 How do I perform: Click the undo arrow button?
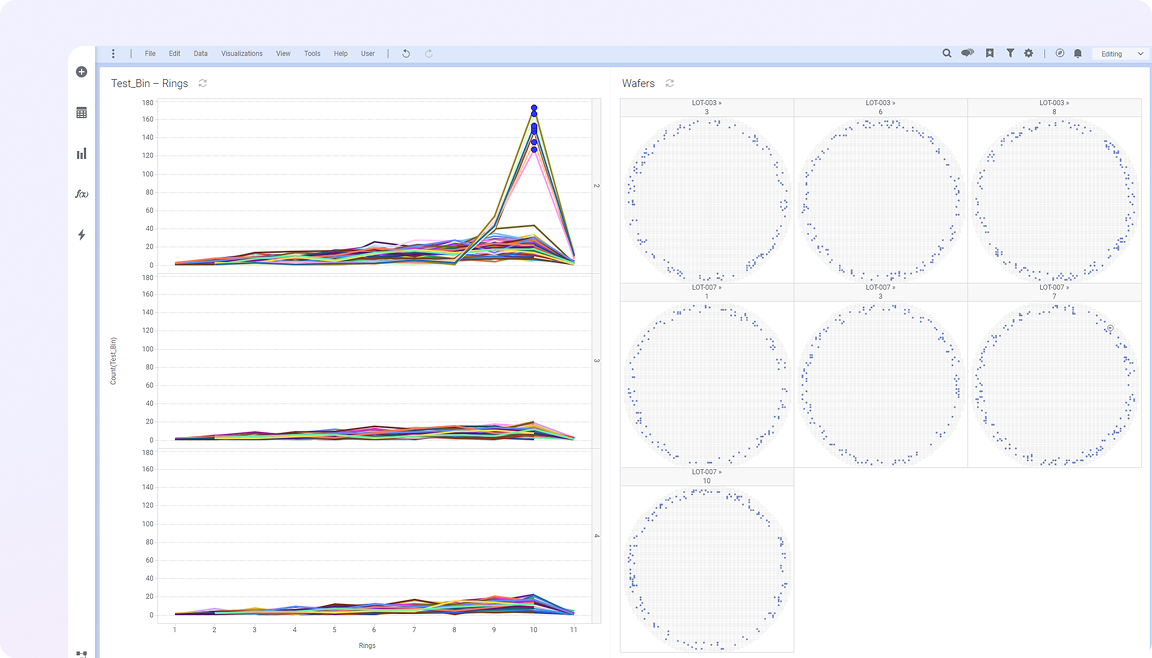click(406, 54)
